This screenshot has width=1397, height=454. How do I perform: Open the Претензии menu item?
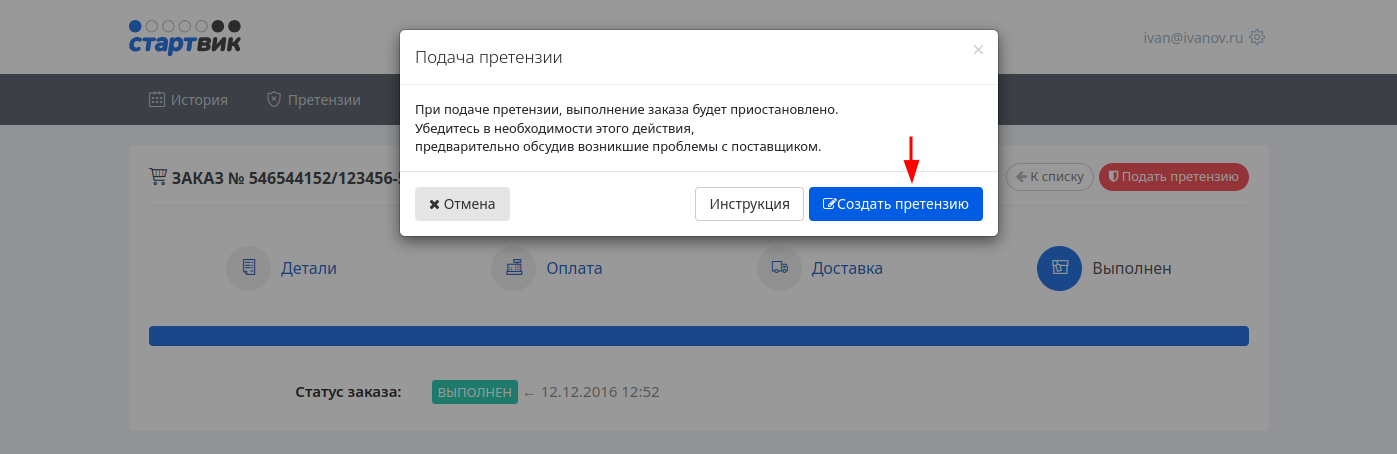tap(313, 100)
